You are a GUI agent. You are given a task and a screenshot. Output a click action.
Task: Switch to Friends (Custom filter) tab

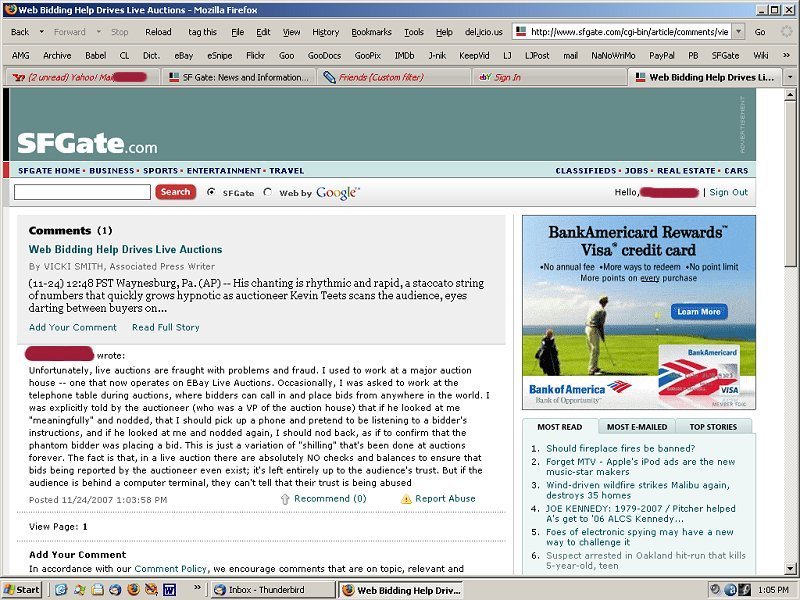(394, 77)
